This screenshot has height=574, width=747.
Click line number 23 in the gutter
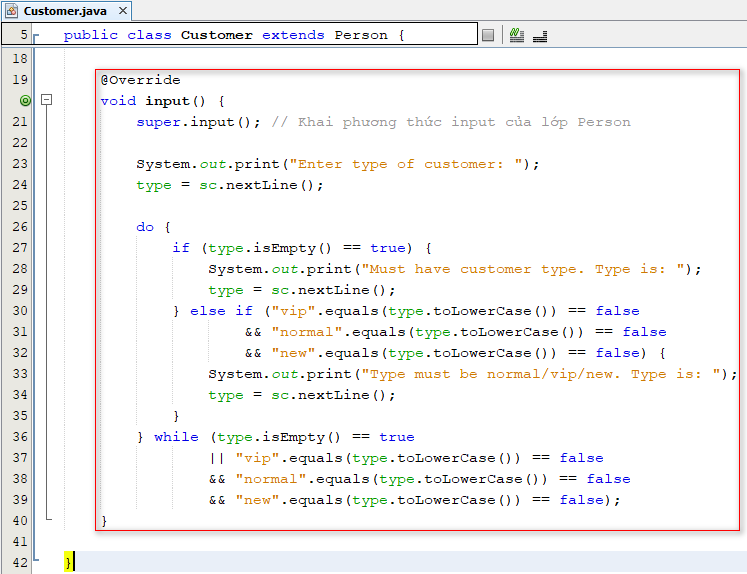click(x=20, y=163)
